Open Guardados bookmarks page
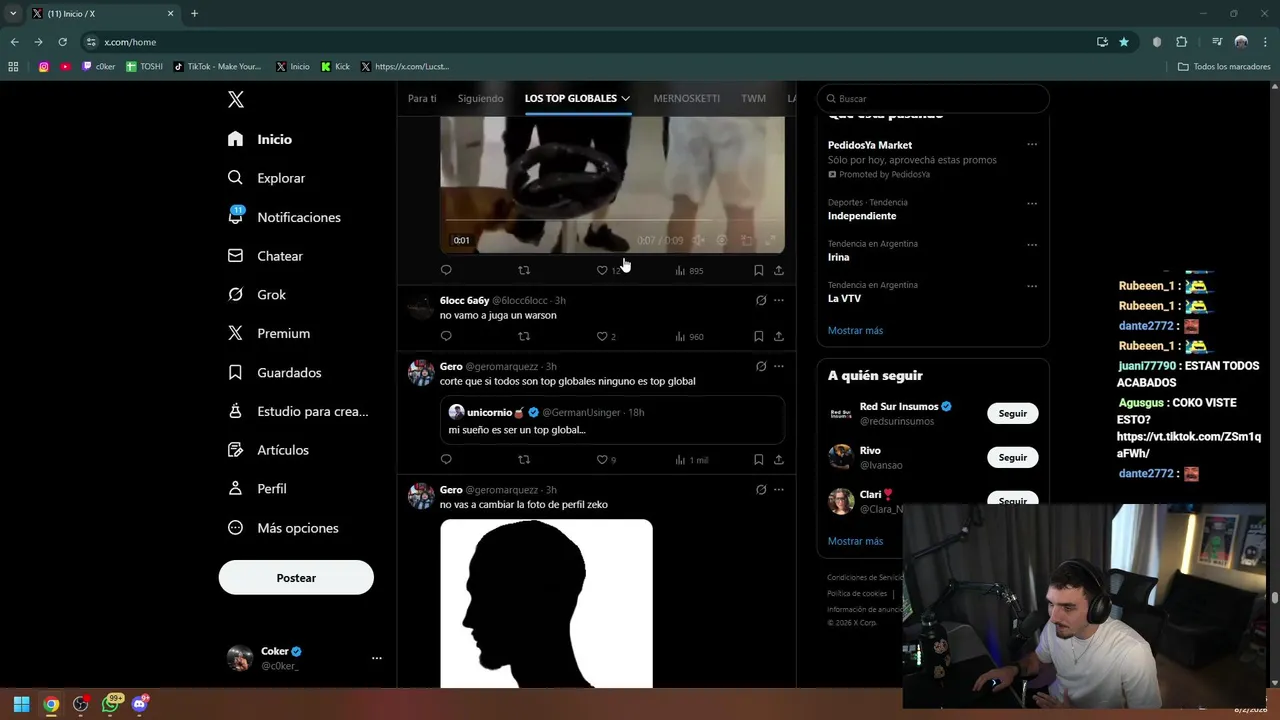 [x=275, y=372]
